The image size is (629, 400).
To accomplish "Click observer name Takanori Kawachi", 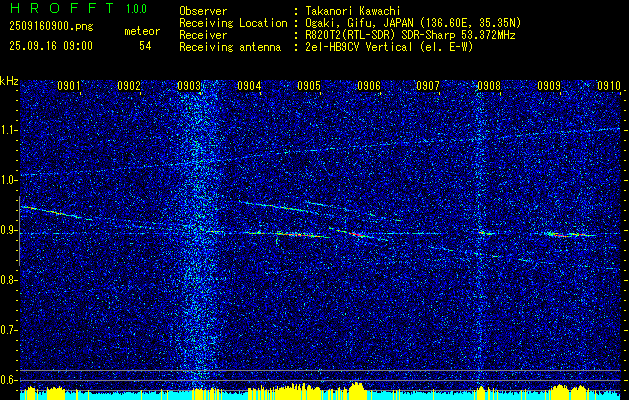I will coord(353,11).
